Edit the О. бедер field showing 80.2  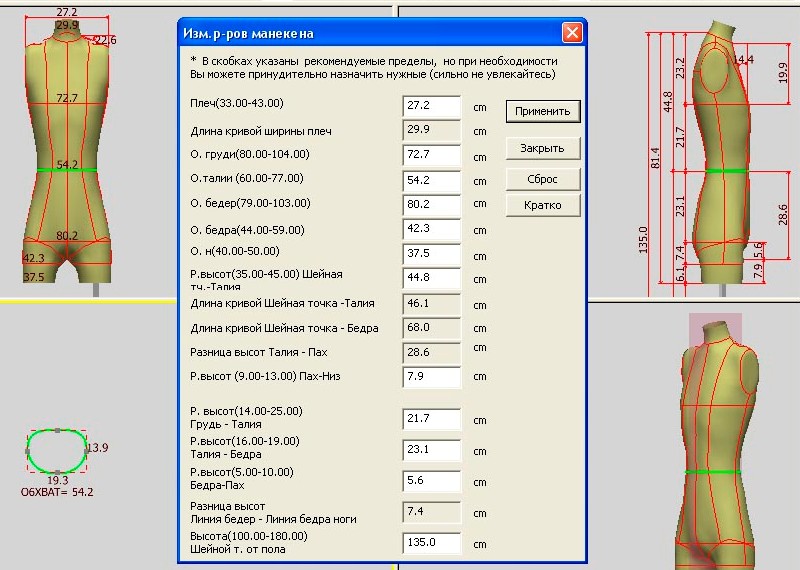point(431,205)
